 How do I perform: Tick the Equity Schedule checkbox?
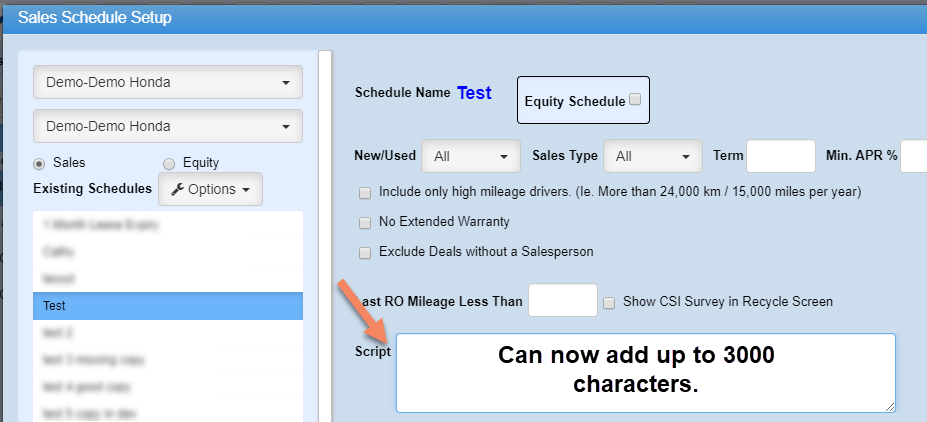tap(635, 100)
